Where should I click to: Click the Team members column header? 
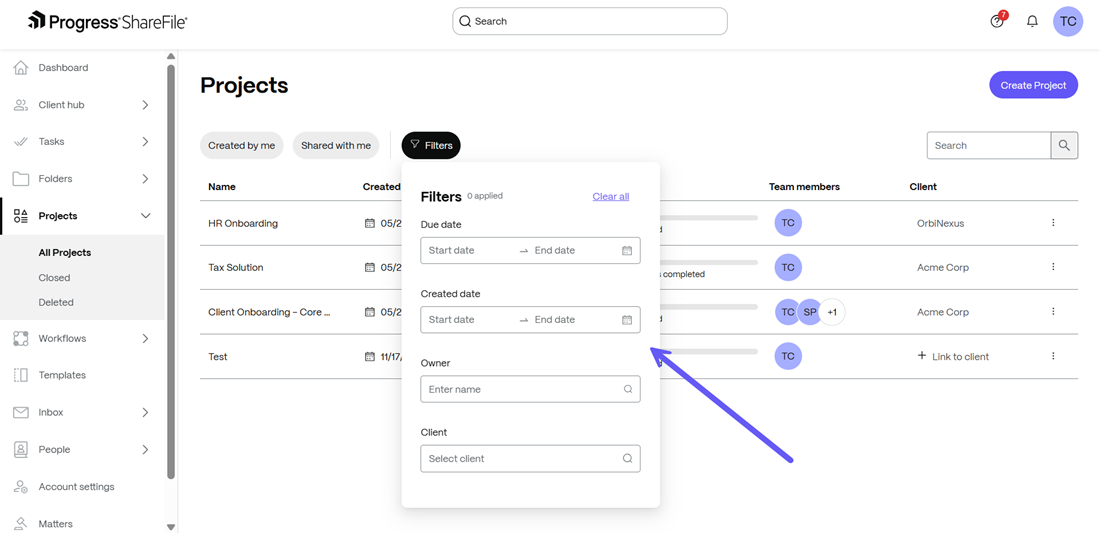[804, 187]
